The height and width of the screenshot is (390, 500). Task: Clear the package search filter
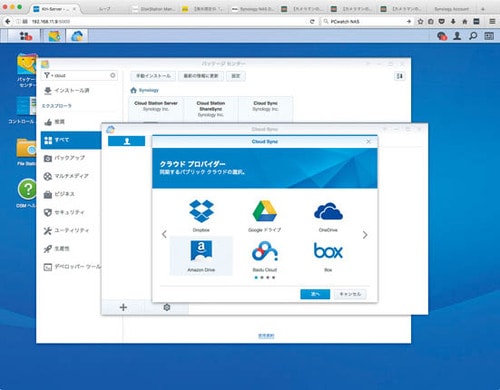(113, 76)
